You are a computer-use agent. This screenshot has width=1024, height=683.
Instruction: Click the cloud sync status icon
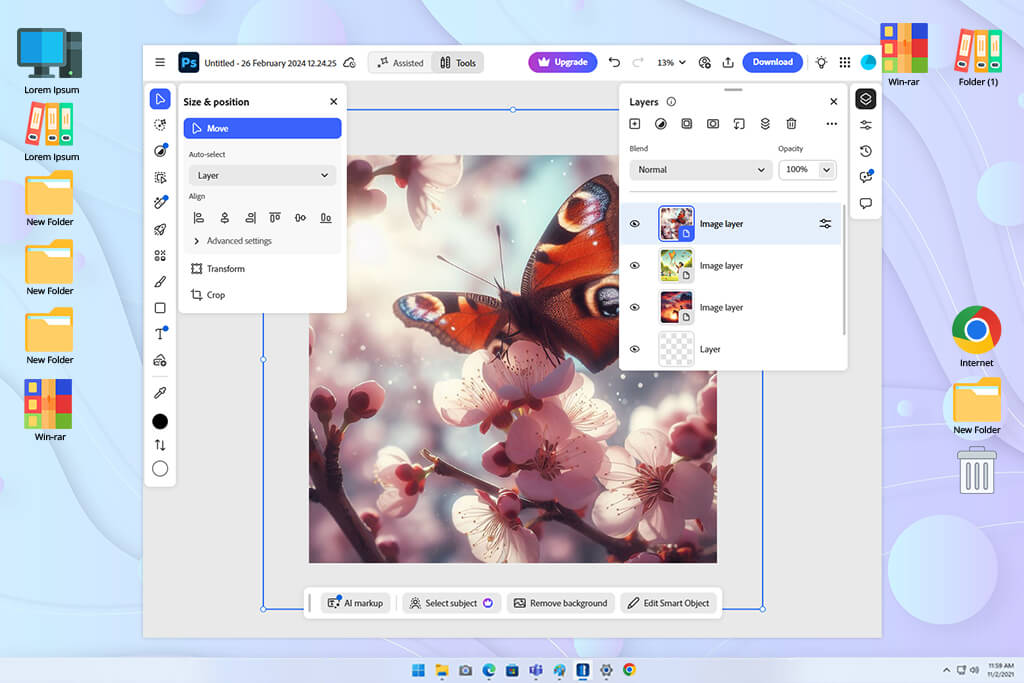[x=349, y=63]
